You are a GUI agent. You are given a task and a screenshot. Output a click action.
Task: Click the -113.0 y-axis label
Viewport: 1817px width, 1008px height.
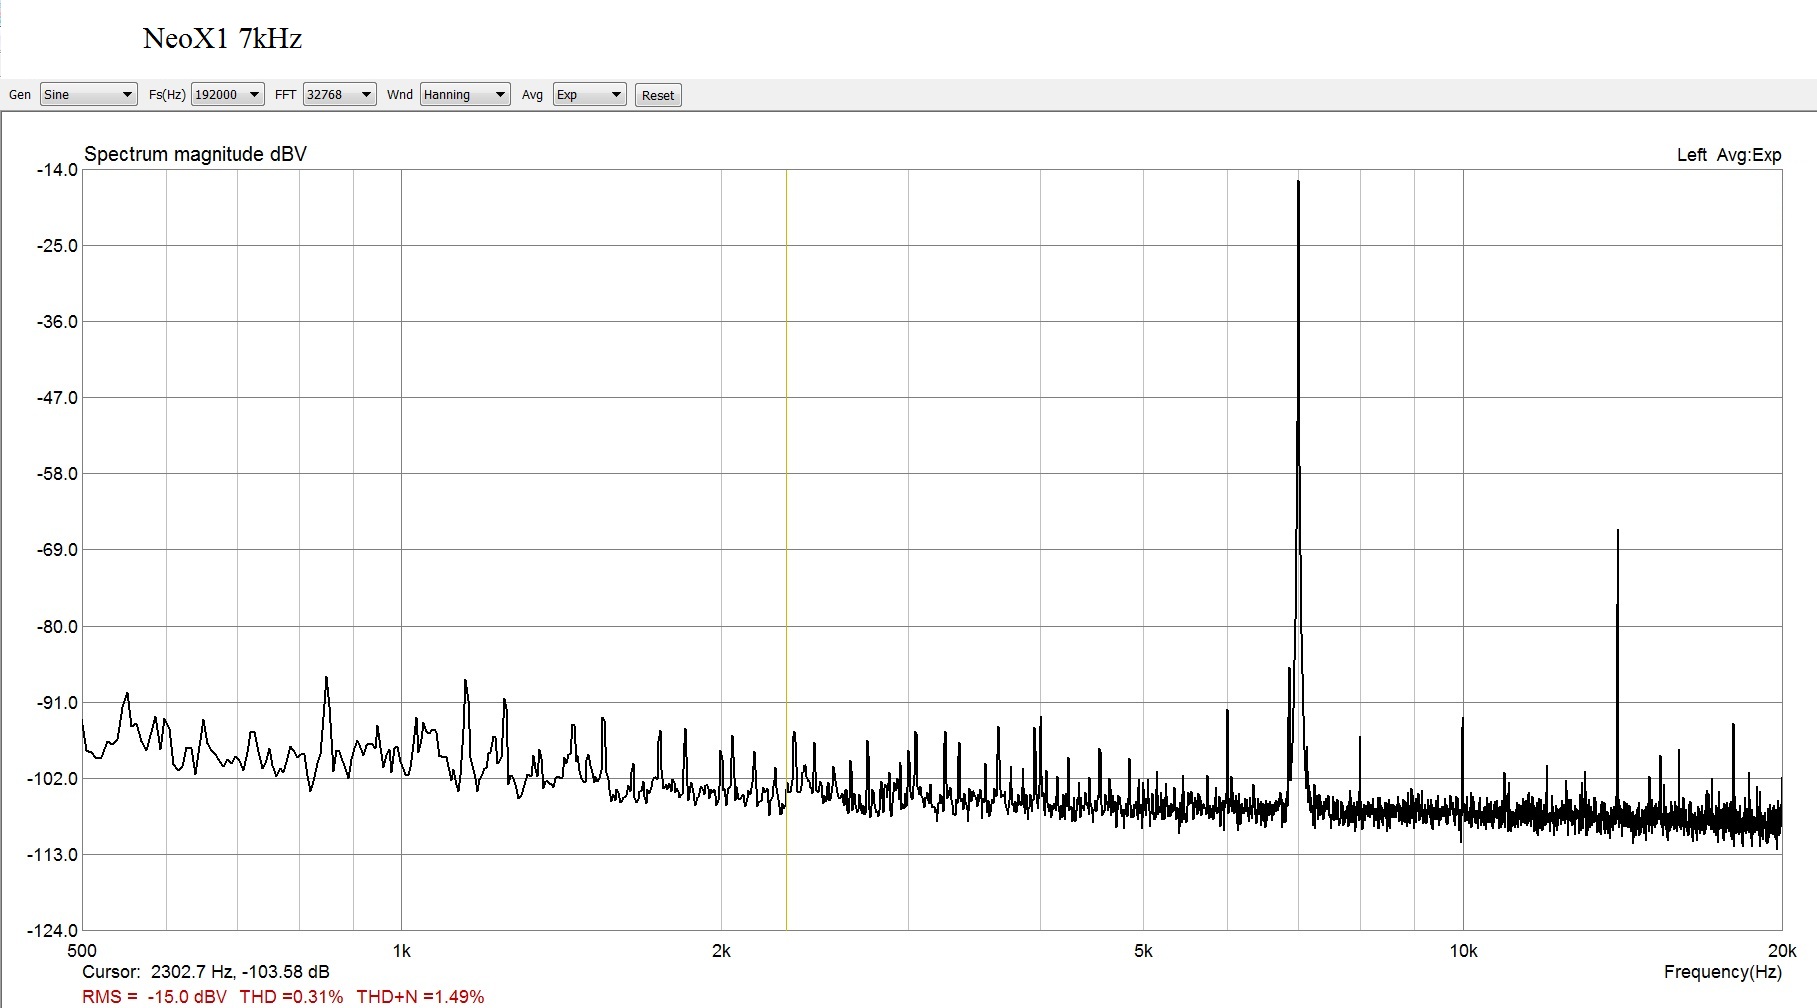[x=54, y=855]
